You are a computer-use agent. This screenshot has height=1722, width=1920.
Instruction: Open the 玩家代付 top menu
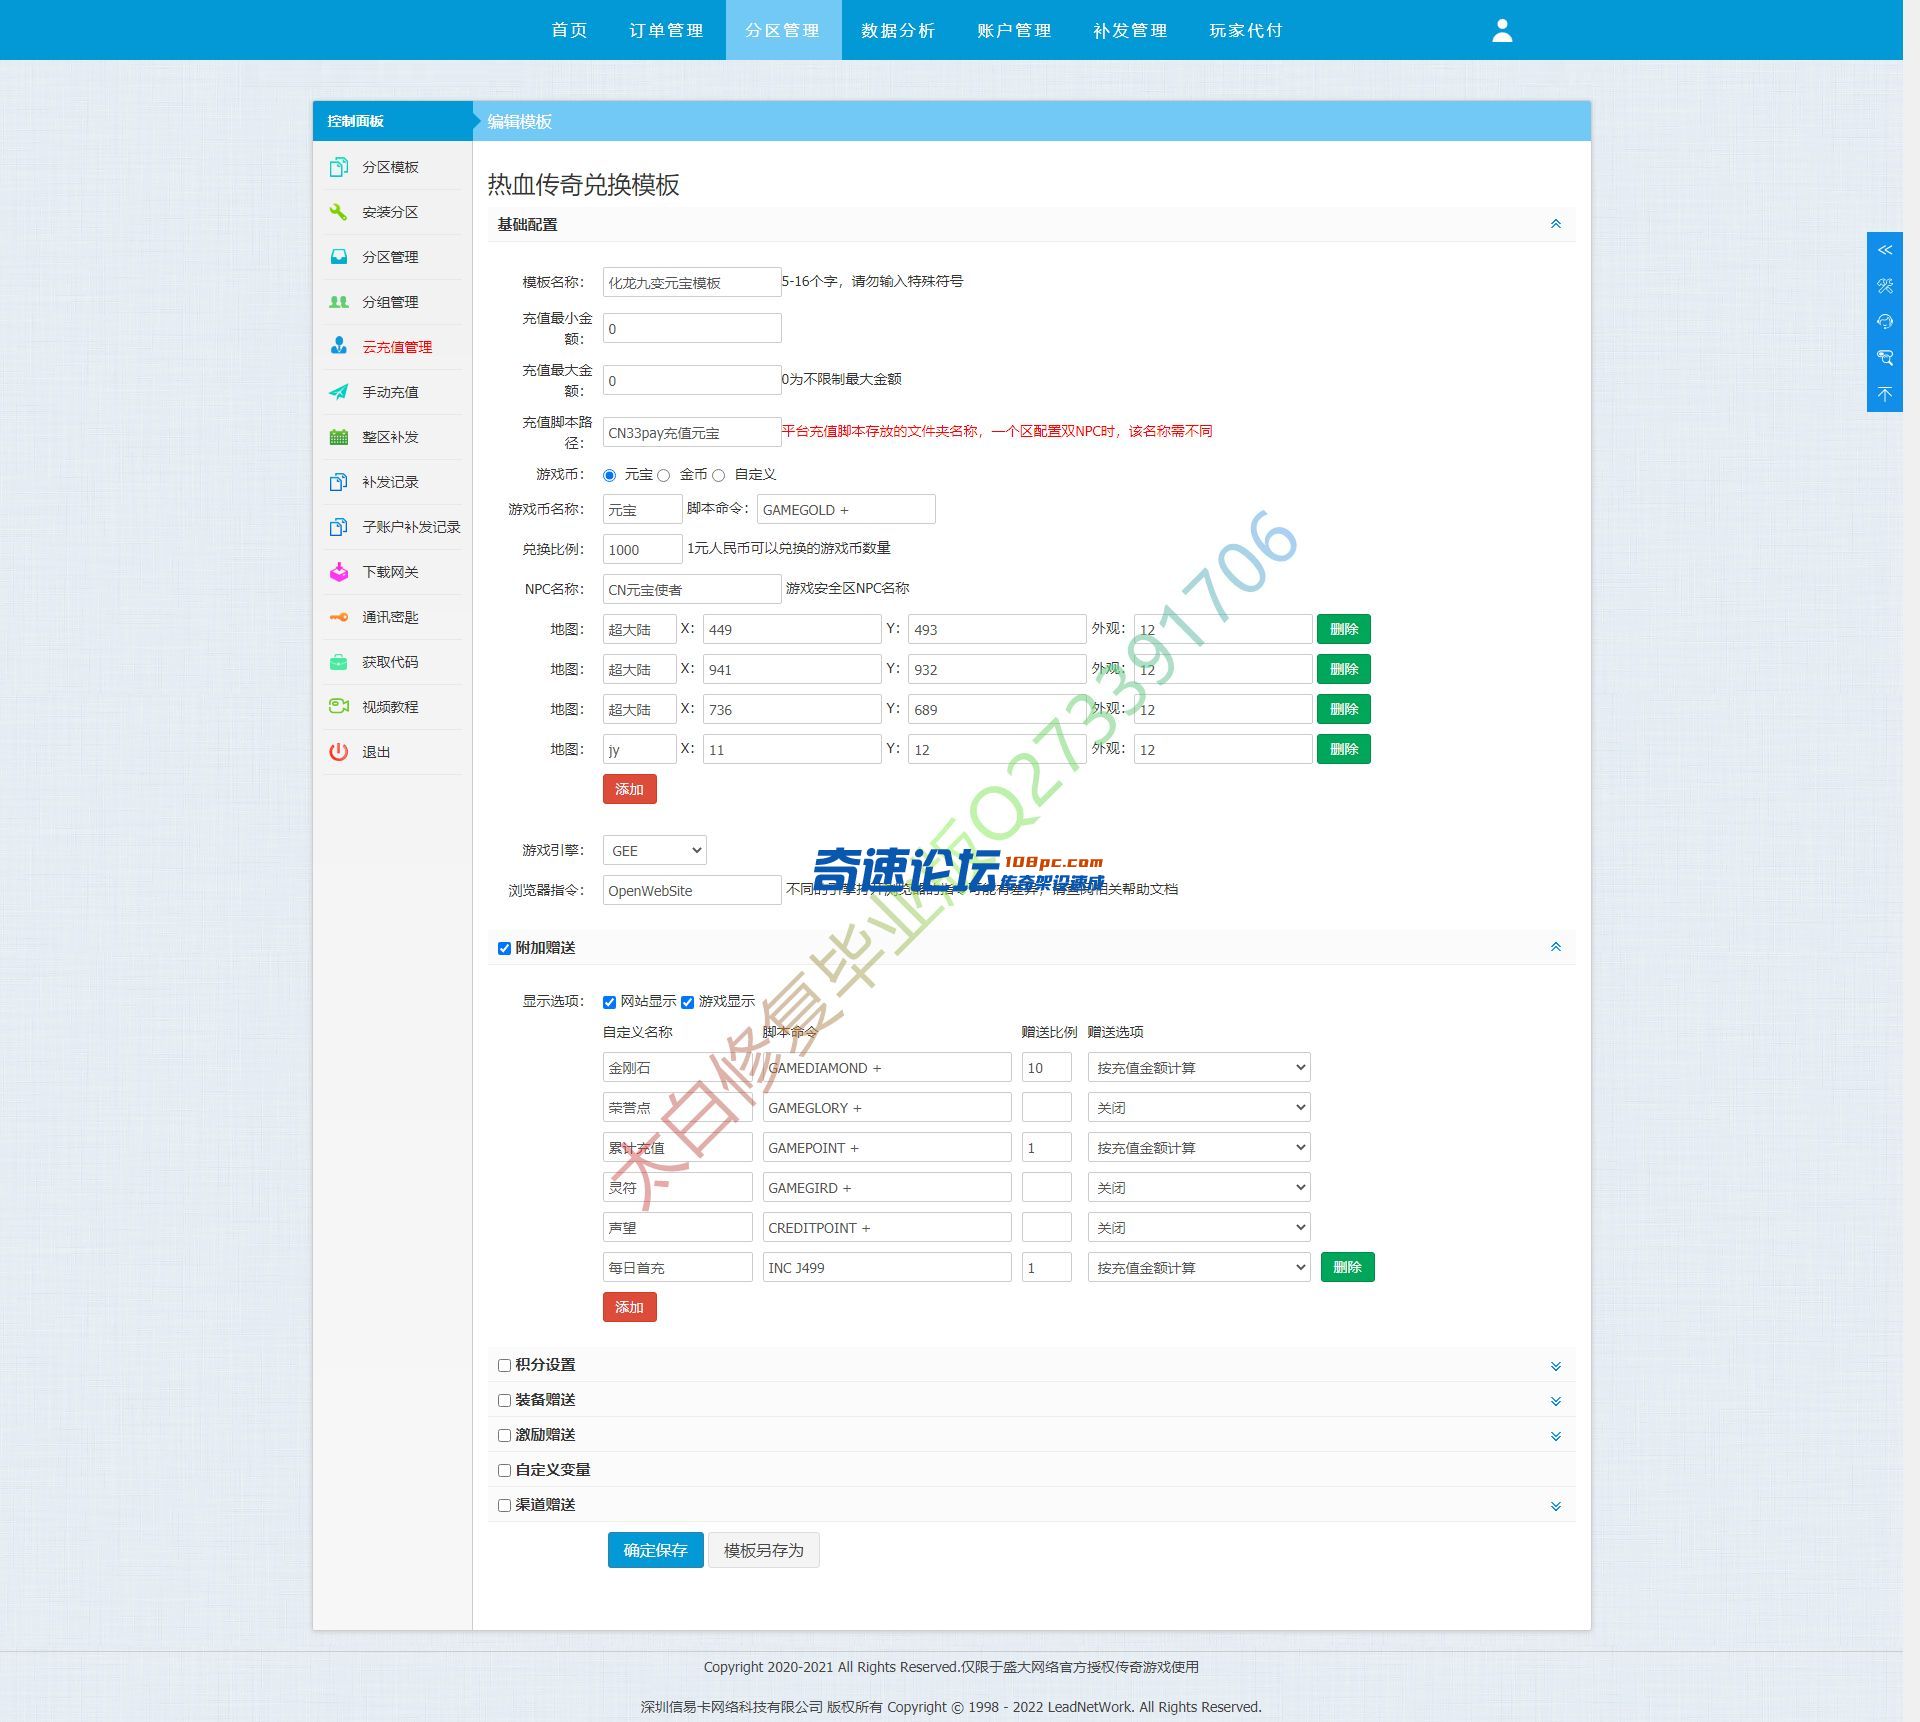coord(1246,30)
